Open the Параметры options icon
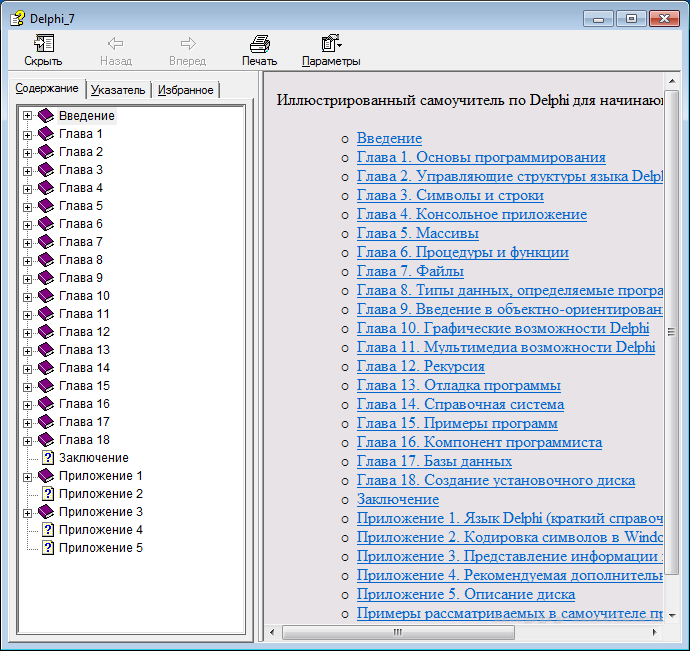690x651 pixels. point(331,43)
